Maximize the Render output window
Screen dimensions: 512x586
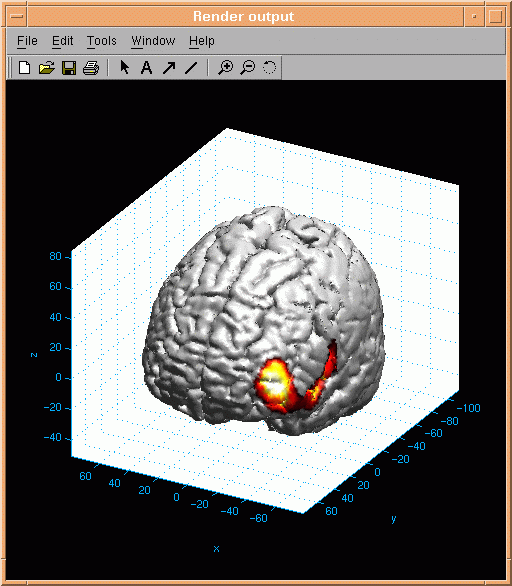(495, 16)
